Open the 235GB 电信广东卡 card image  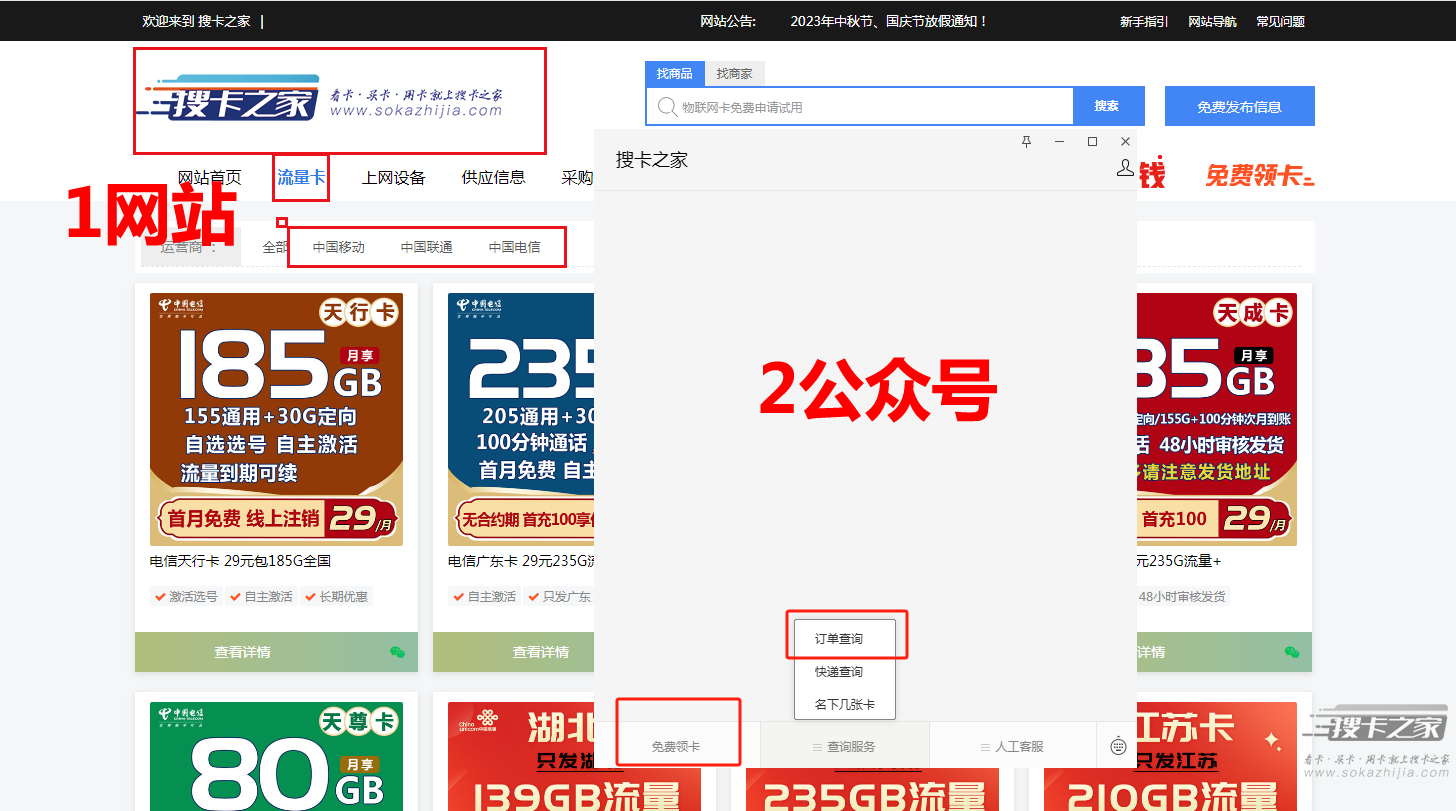point(521,419)
